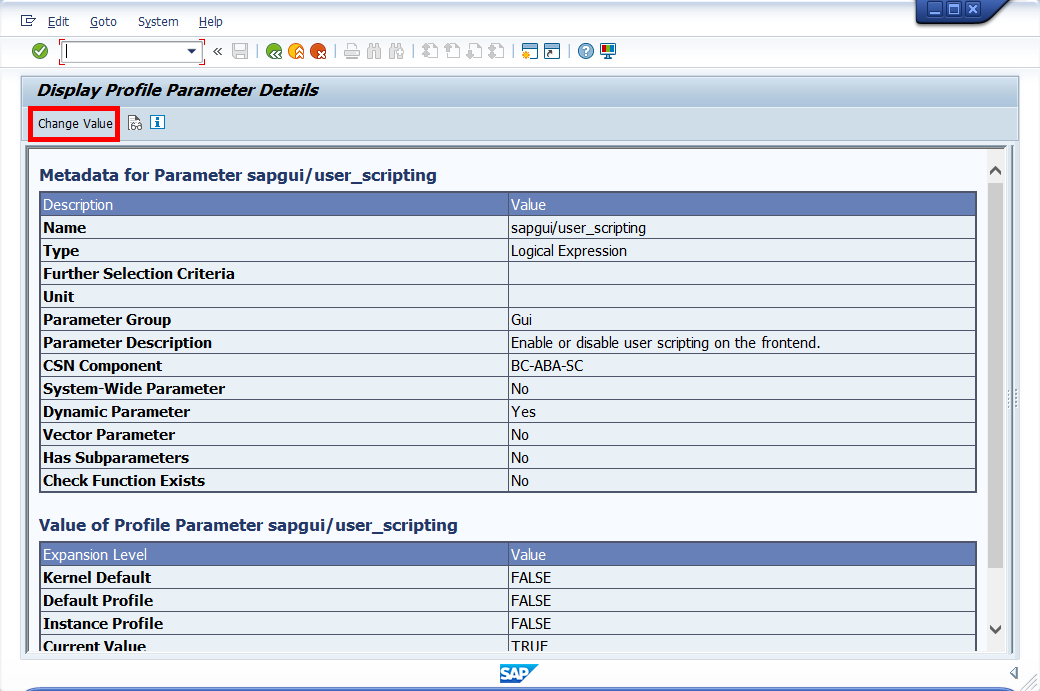Go to Previous Page icon
Screen dimensions: 1040x691
tap(452, 51)
